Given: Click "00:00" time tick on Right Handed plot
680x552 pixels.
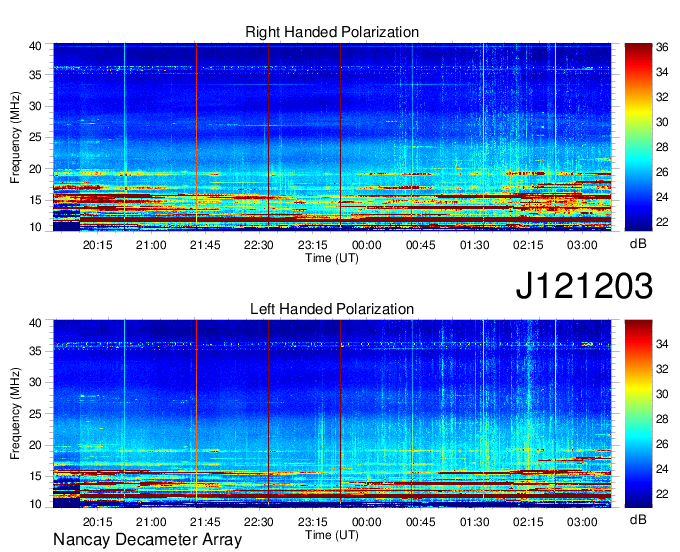Looking at the screenshot, I should (x=366, y=245).
